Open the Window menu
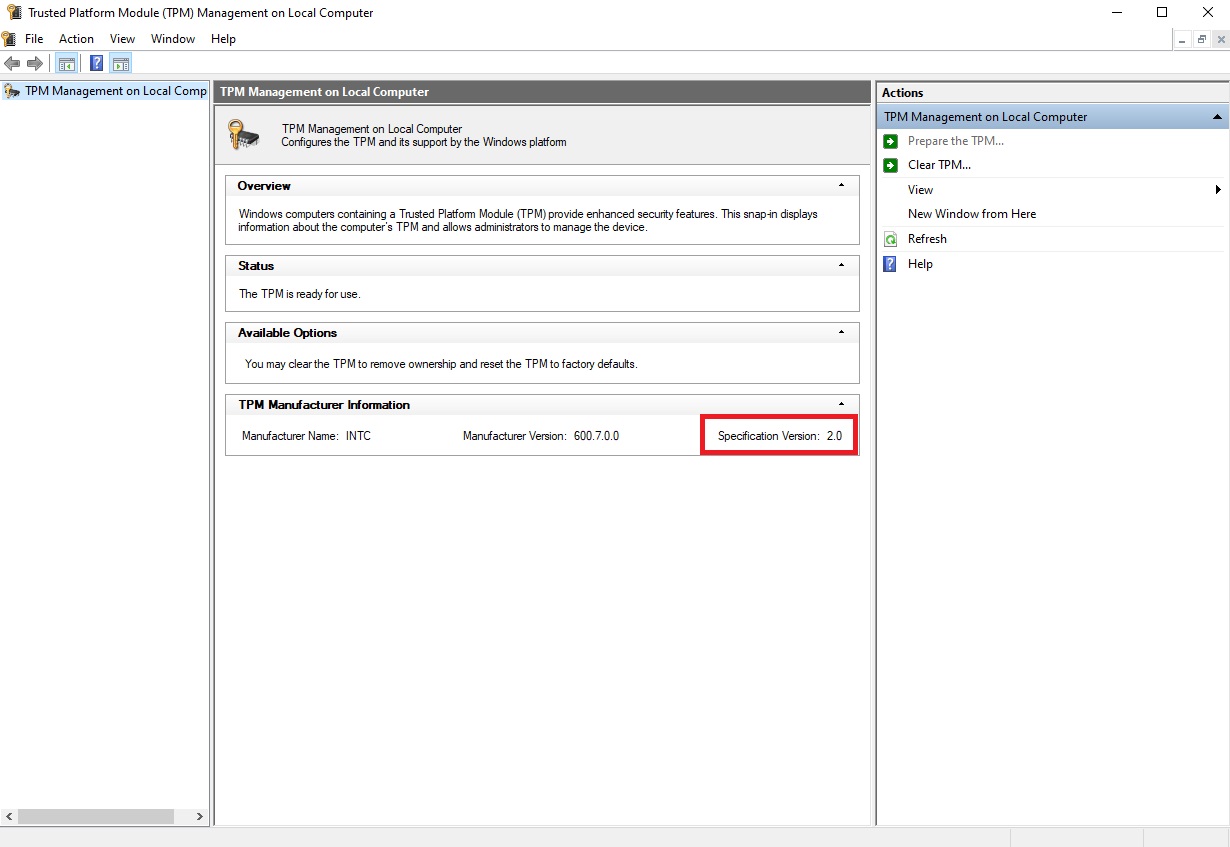Screen dimensions: 1230x847 pyautogui.click(x=172, y=38)
